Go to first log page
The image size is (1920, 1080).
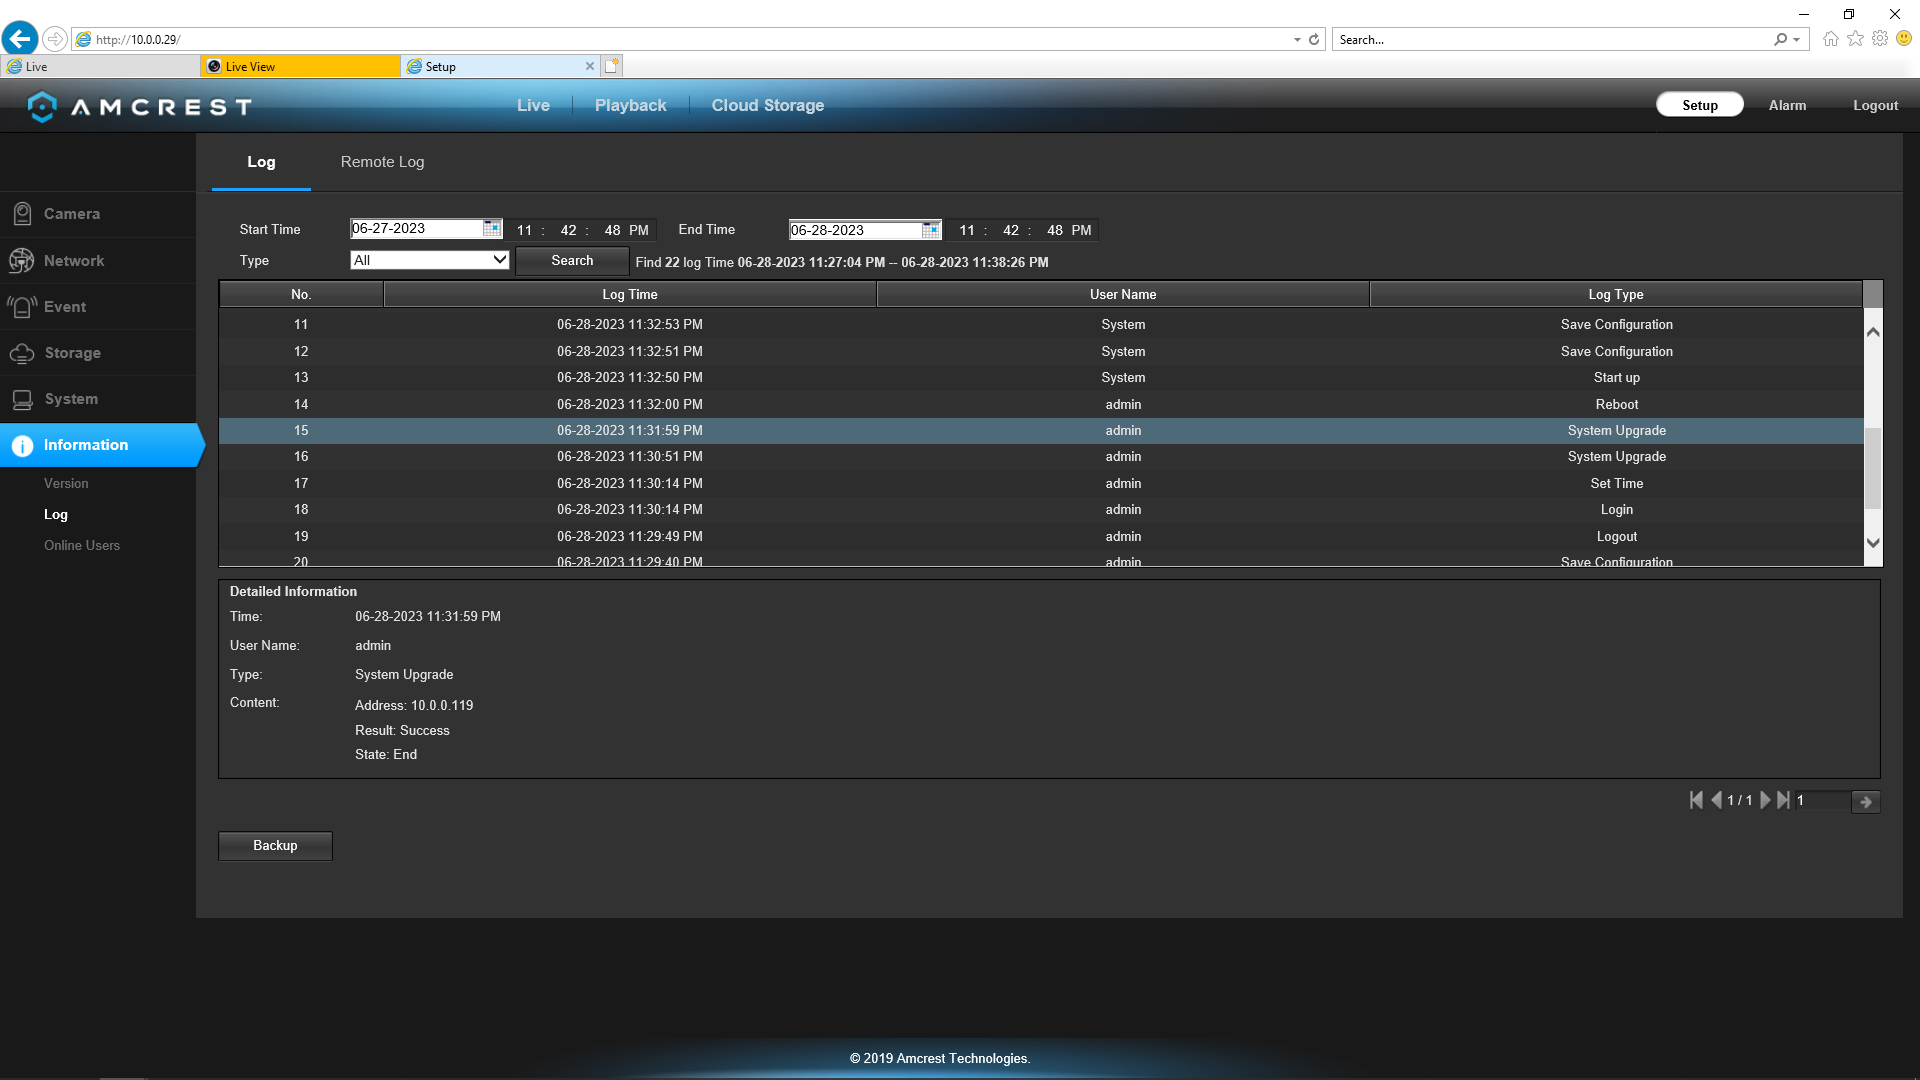point(1696,800)
